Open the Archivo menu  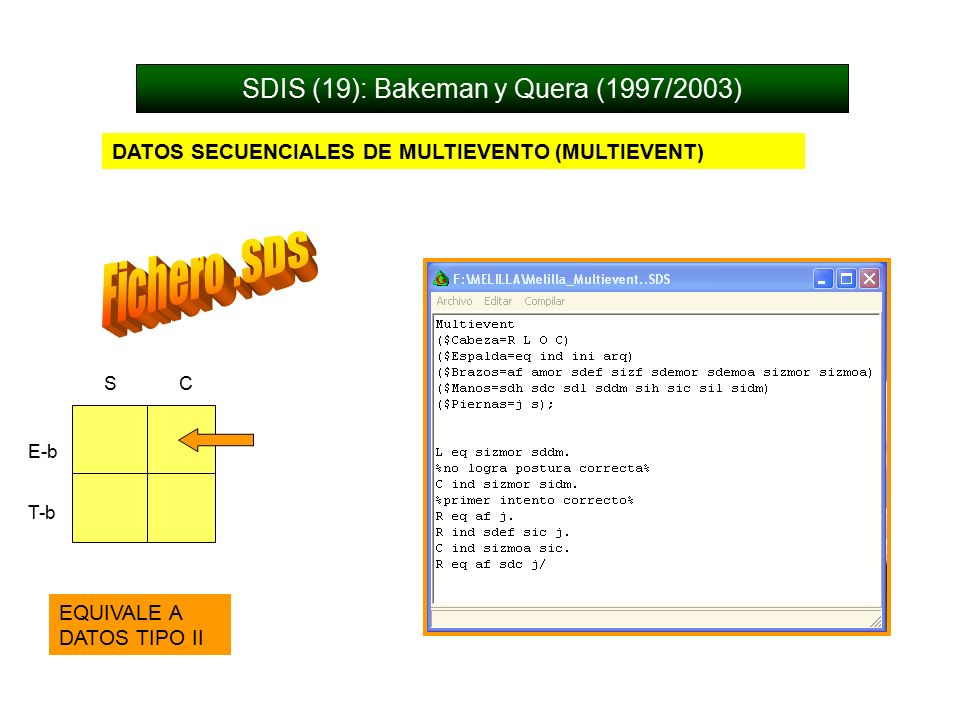tap(454, 301)
